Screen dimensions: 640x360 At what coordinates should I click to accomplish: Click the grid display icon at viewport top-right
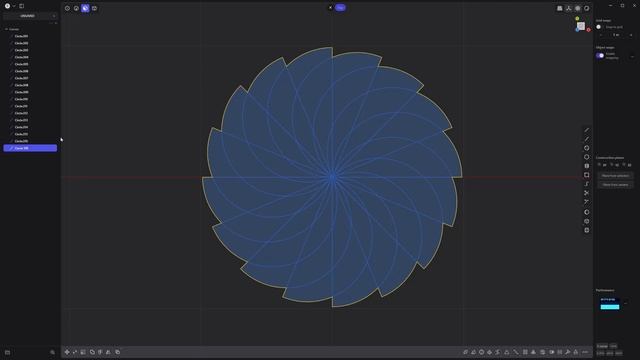[x=560, y=8]
